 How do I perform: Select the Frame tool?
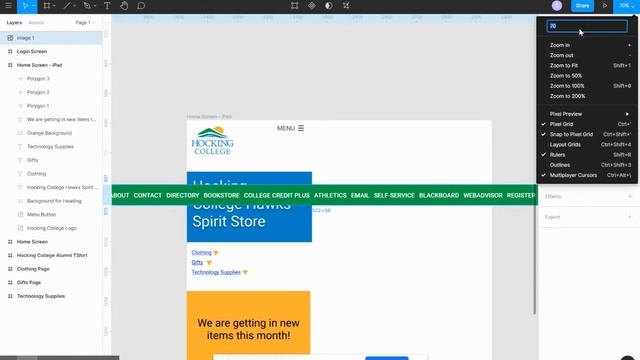(x=47, y=6)
